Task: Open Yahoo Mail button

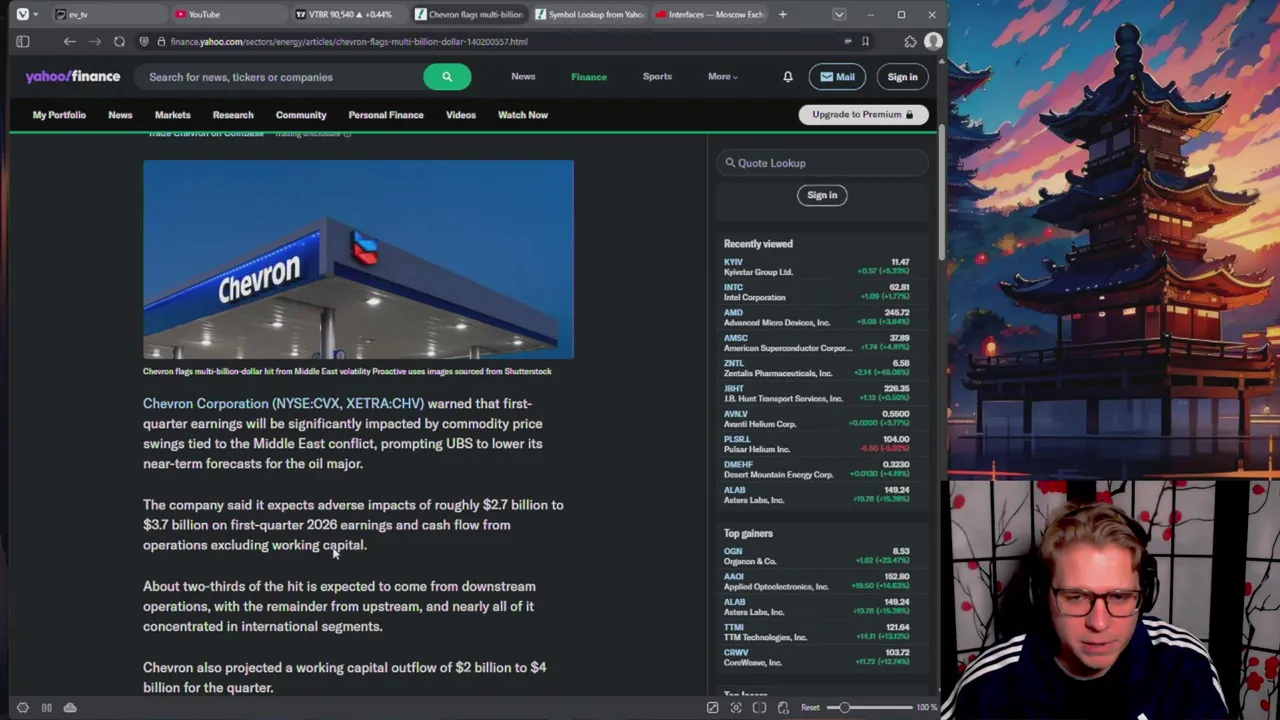Action: 837,77
